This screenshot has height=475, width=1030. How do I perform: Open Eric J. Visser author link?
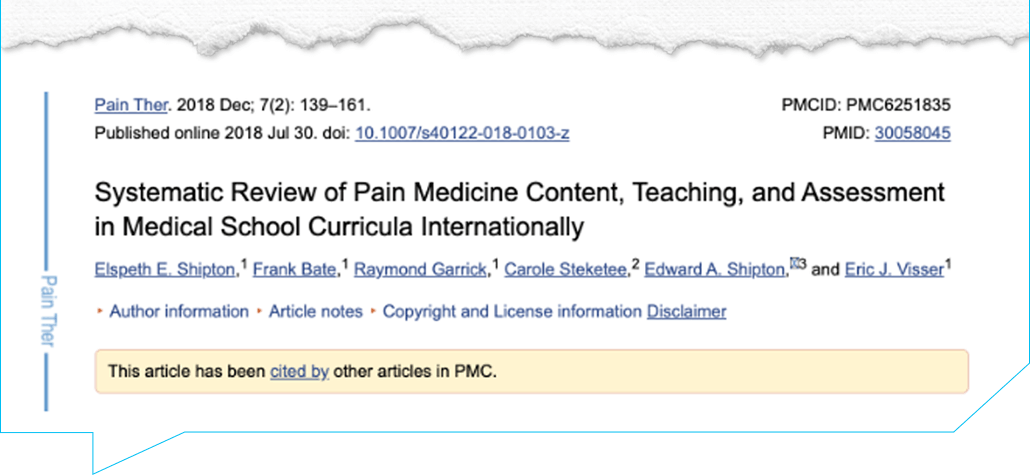tap(894, 269)
